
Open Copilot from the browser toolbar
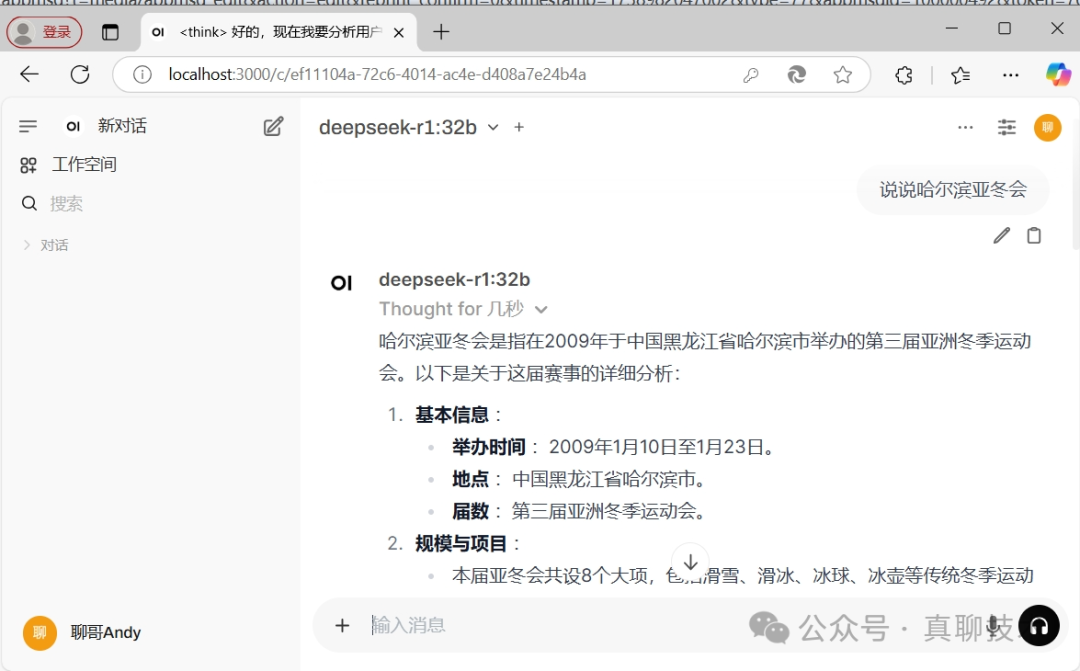[x=1057, y=74]
